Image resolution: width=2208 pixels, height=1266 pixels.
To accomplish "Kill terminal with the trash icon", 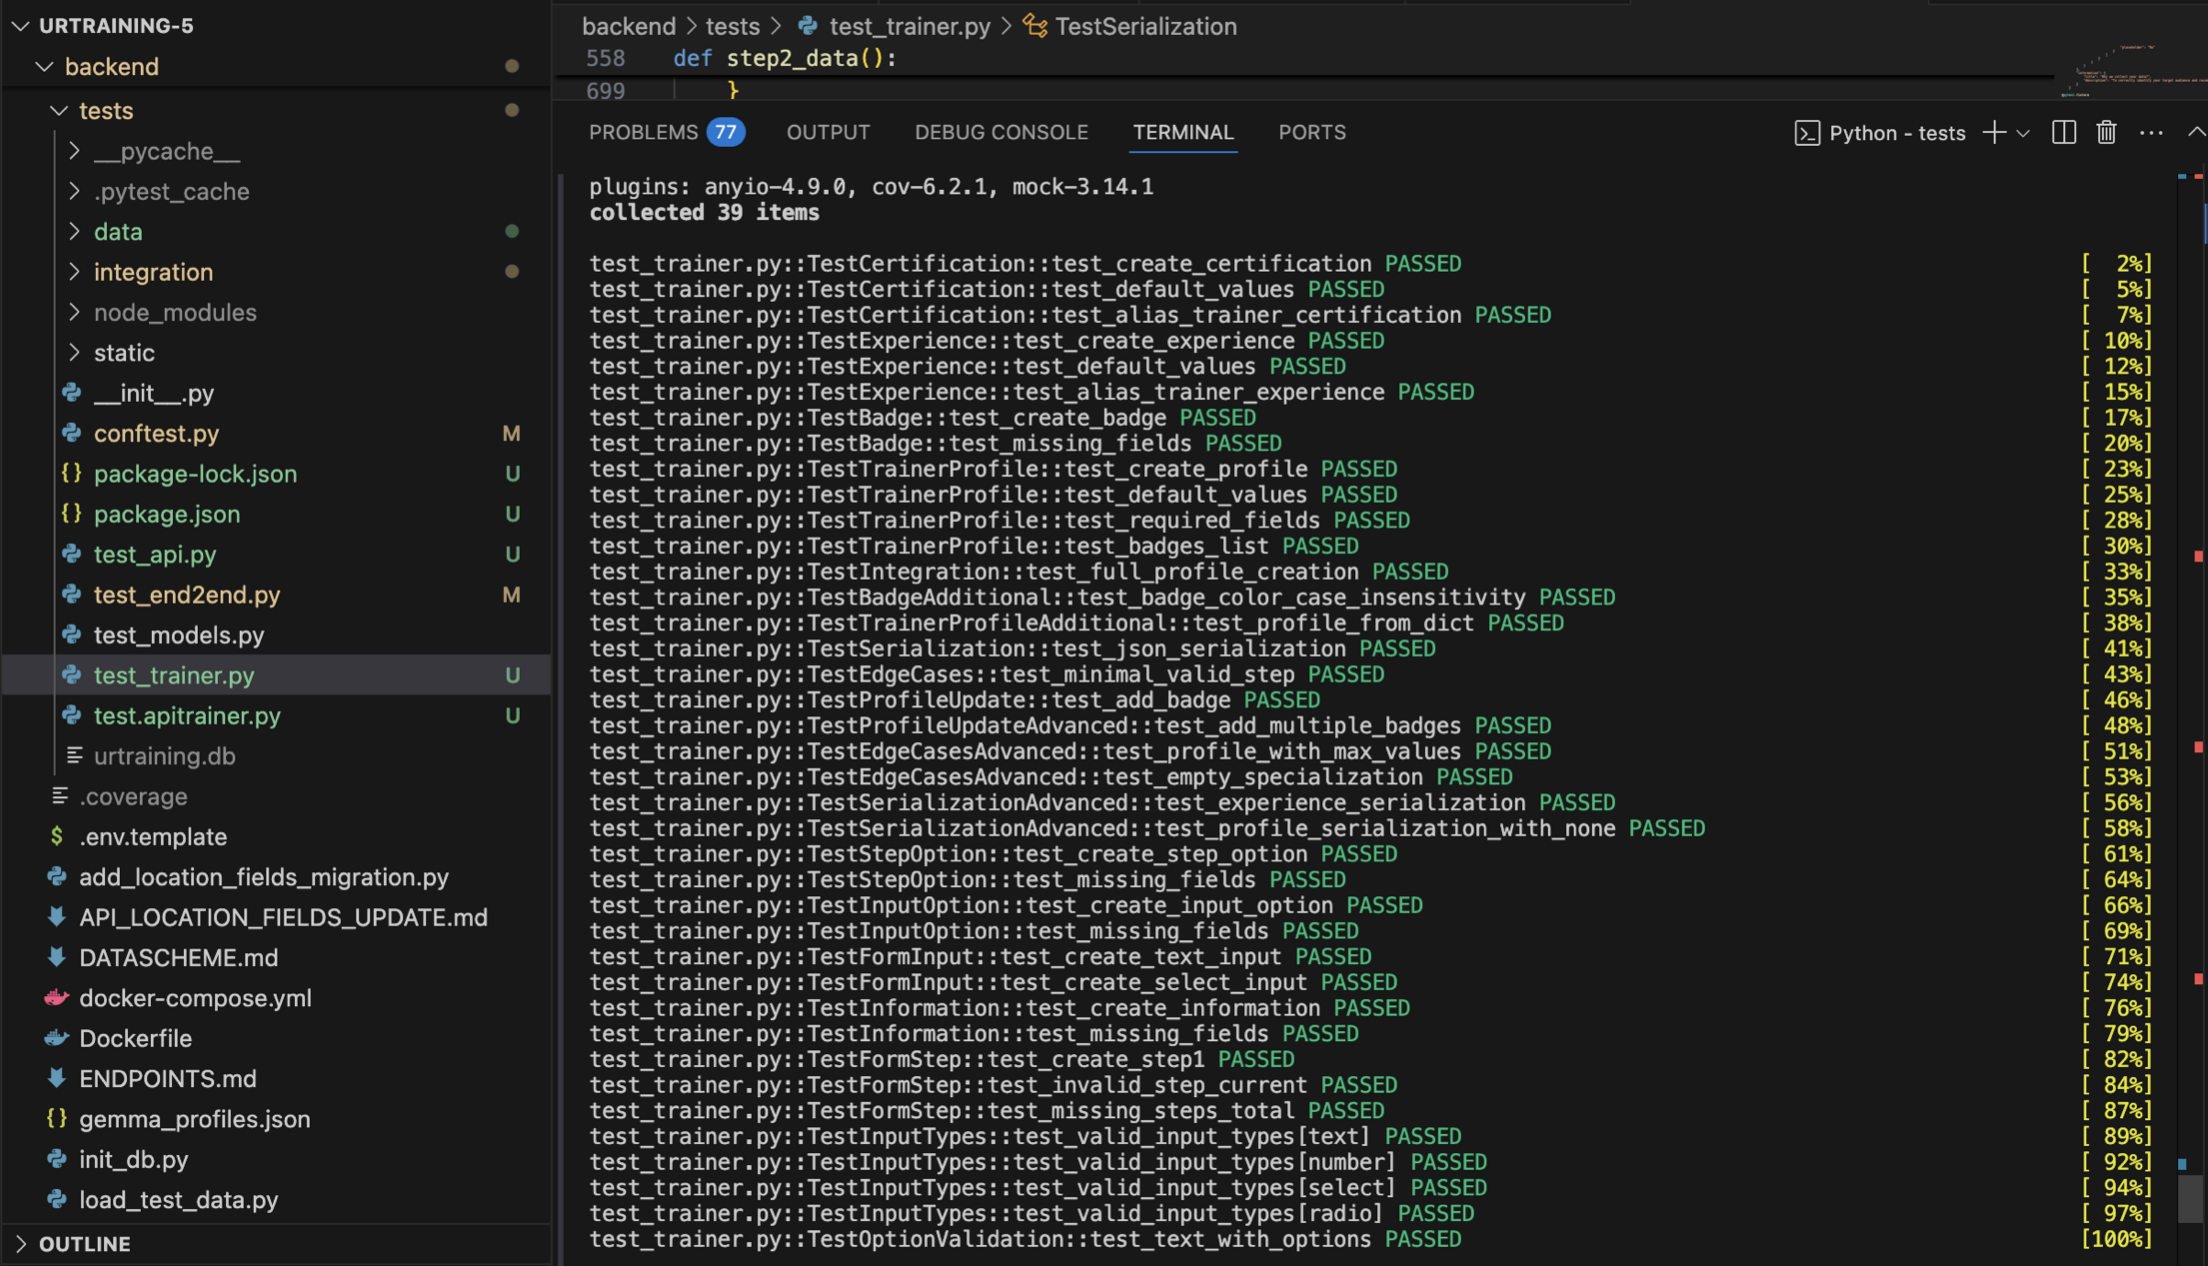I will pos(2106,133).
